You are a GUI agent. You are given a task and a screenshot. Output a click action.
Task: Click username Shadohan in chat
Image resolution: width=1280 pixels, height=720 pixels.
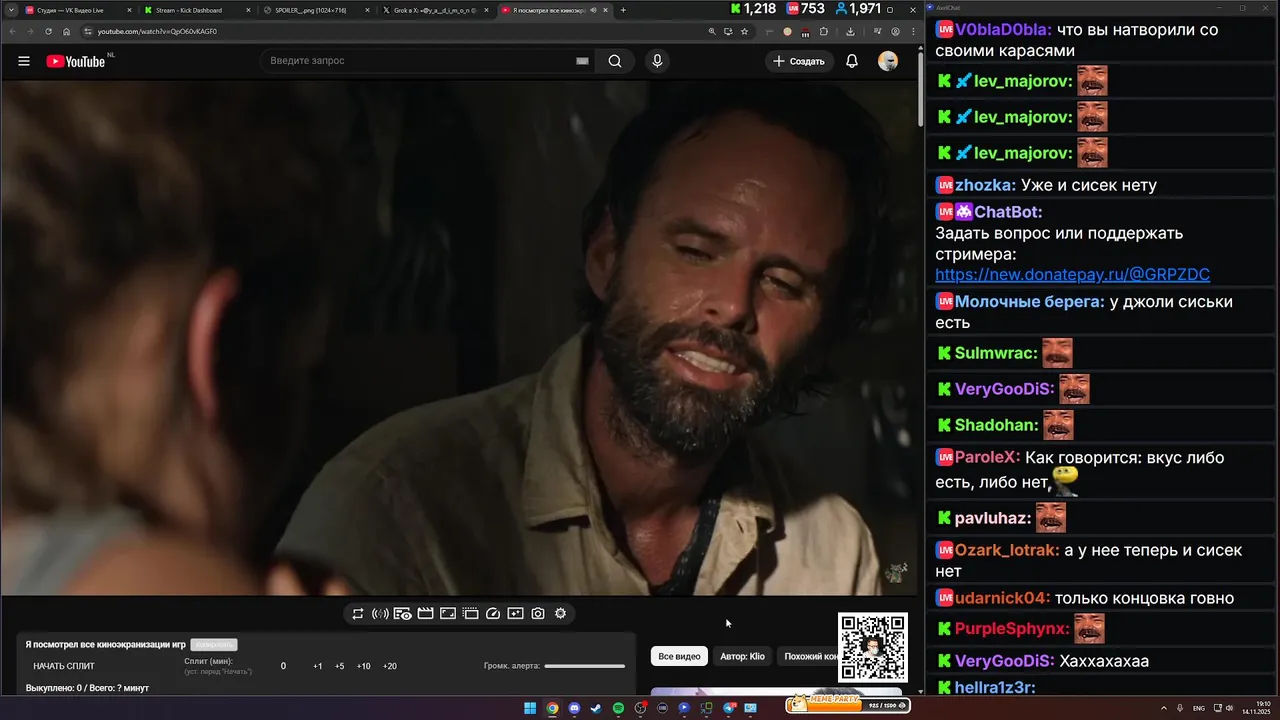tap(996, 425)
